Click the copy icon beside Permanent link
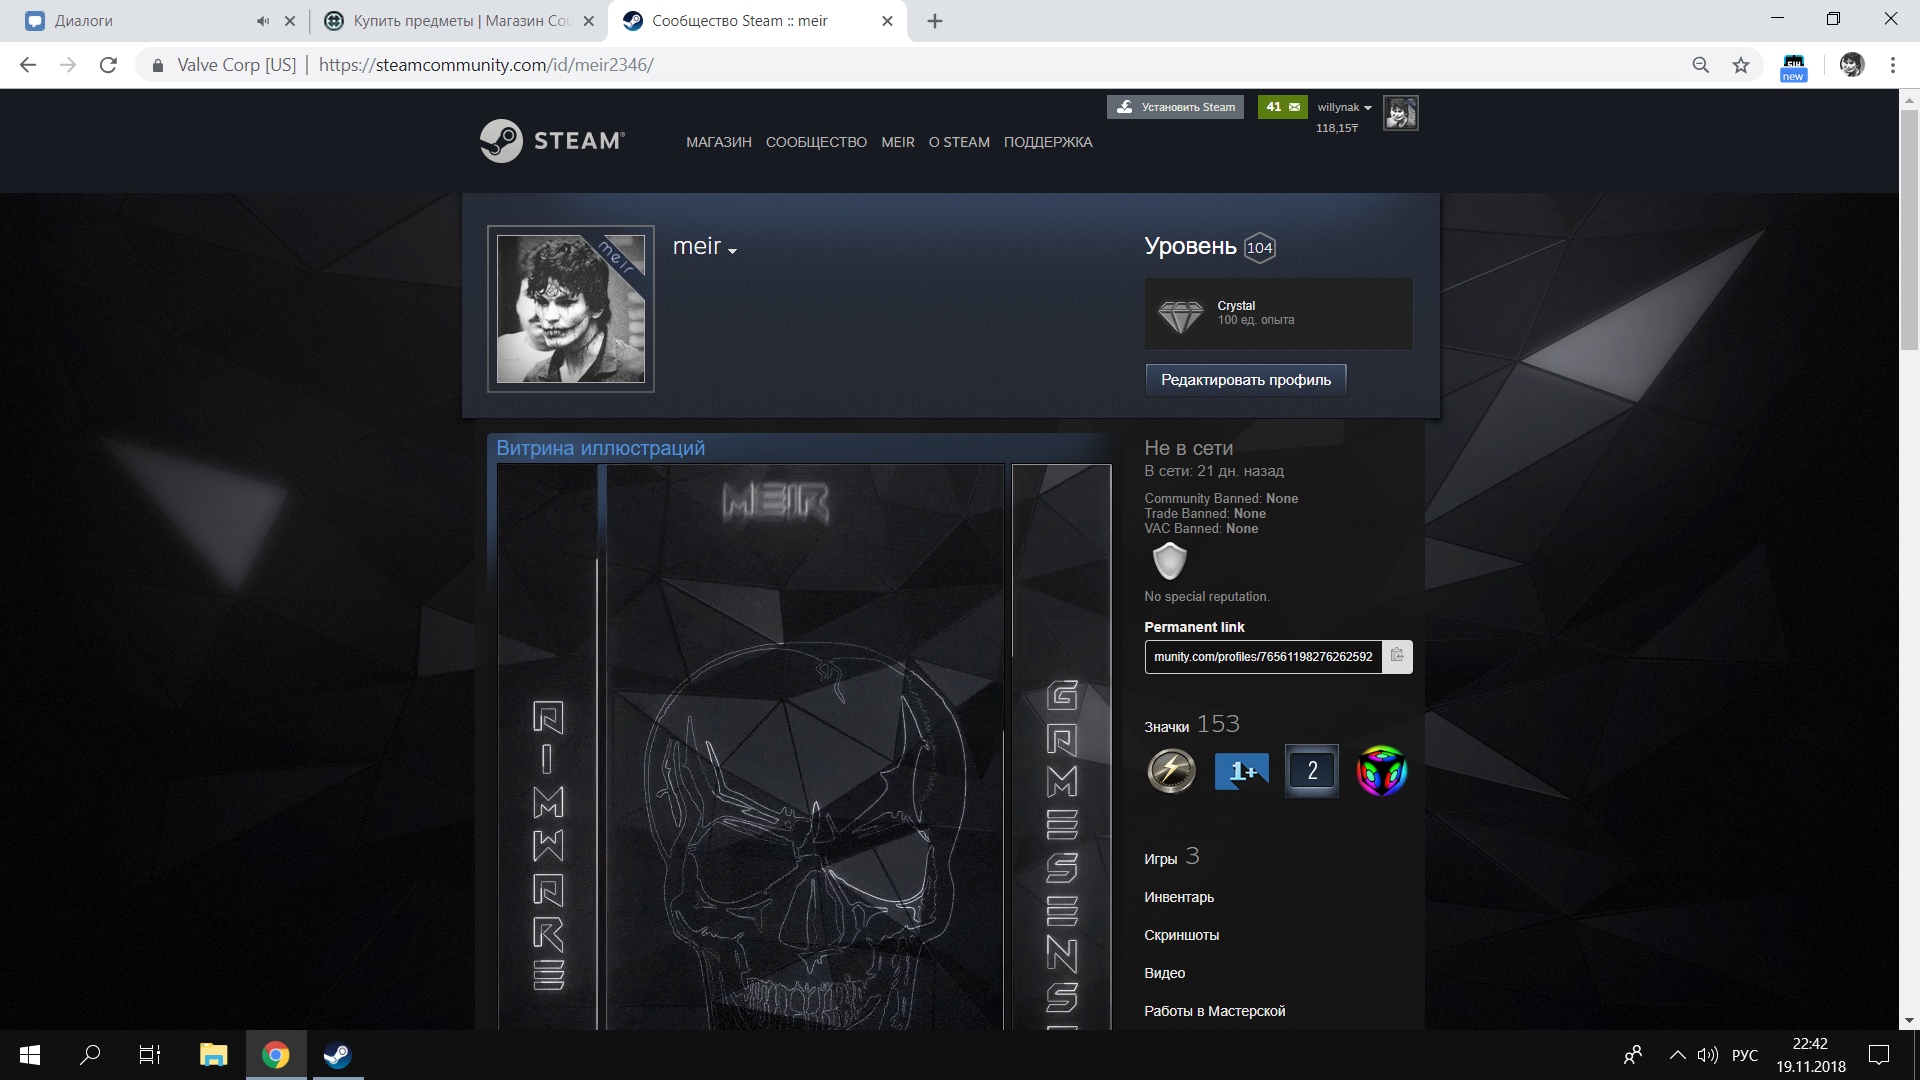Screen dimensions: 1920x1080 coord(1397,656)
